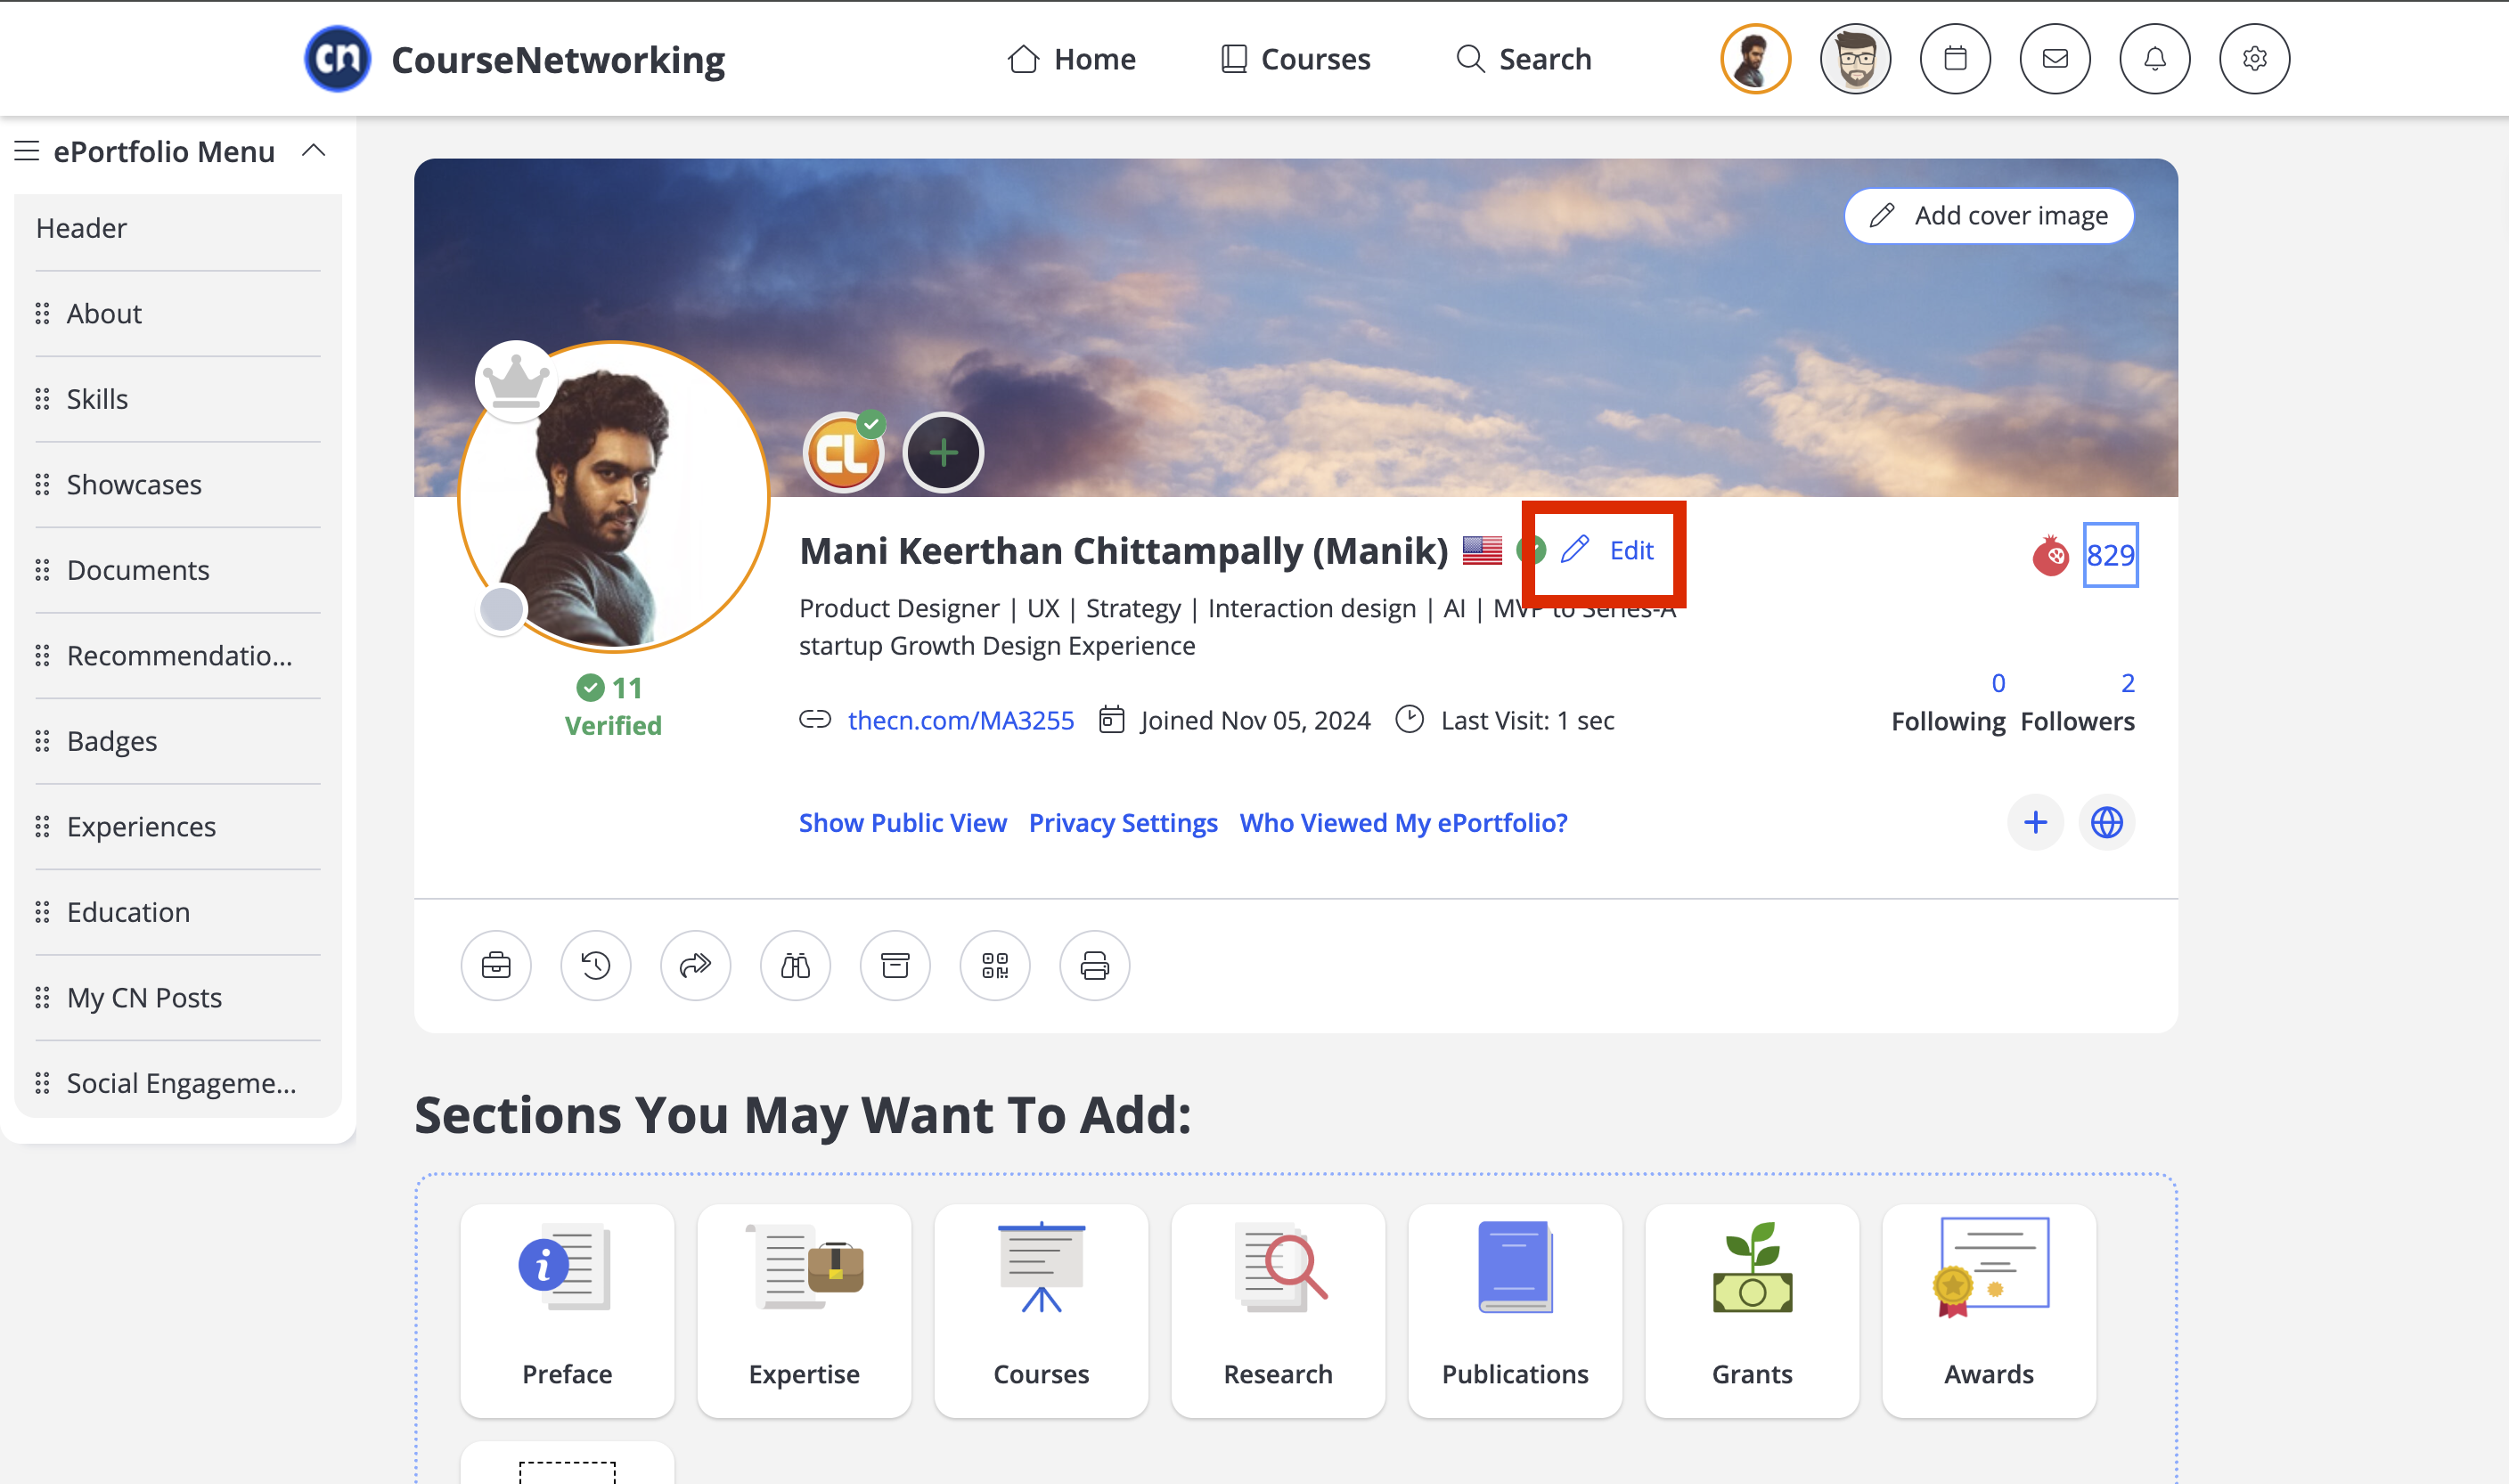Open Privacy Settings link

point(1123,822)
